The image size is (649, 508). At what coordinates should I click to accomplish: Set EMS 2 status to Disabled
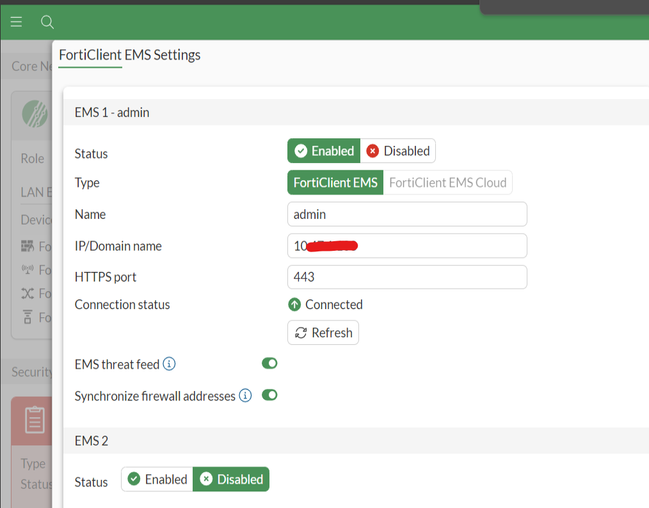point(231,479)
